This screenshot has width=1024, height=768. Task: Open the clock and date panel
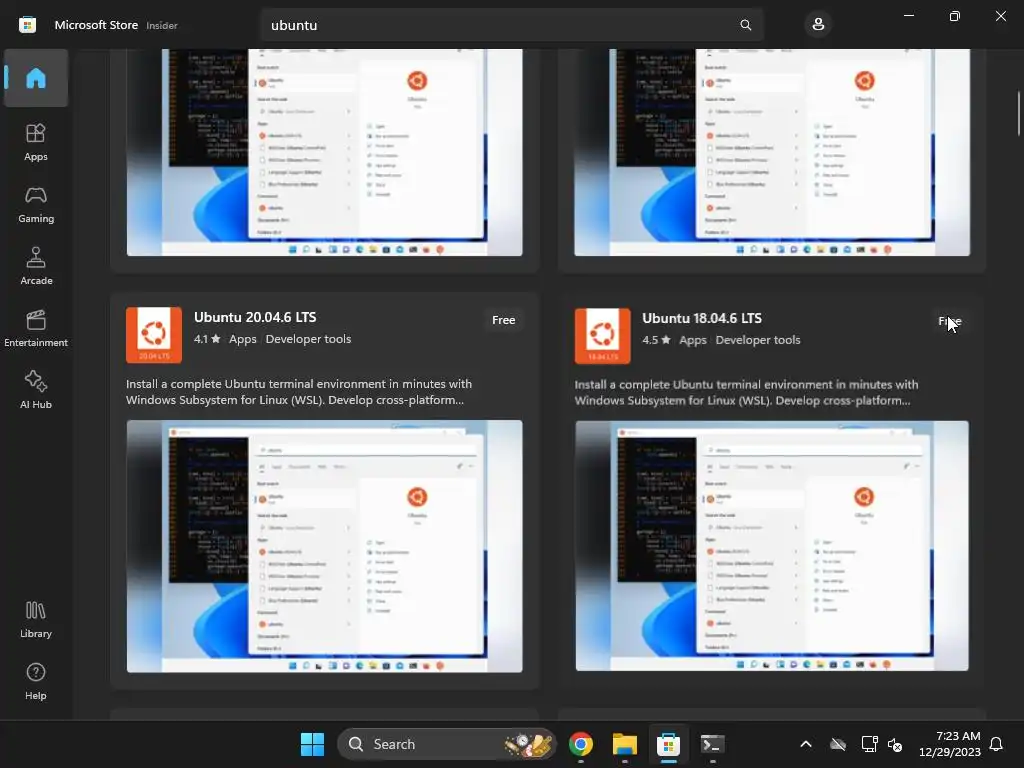(950, 744)
